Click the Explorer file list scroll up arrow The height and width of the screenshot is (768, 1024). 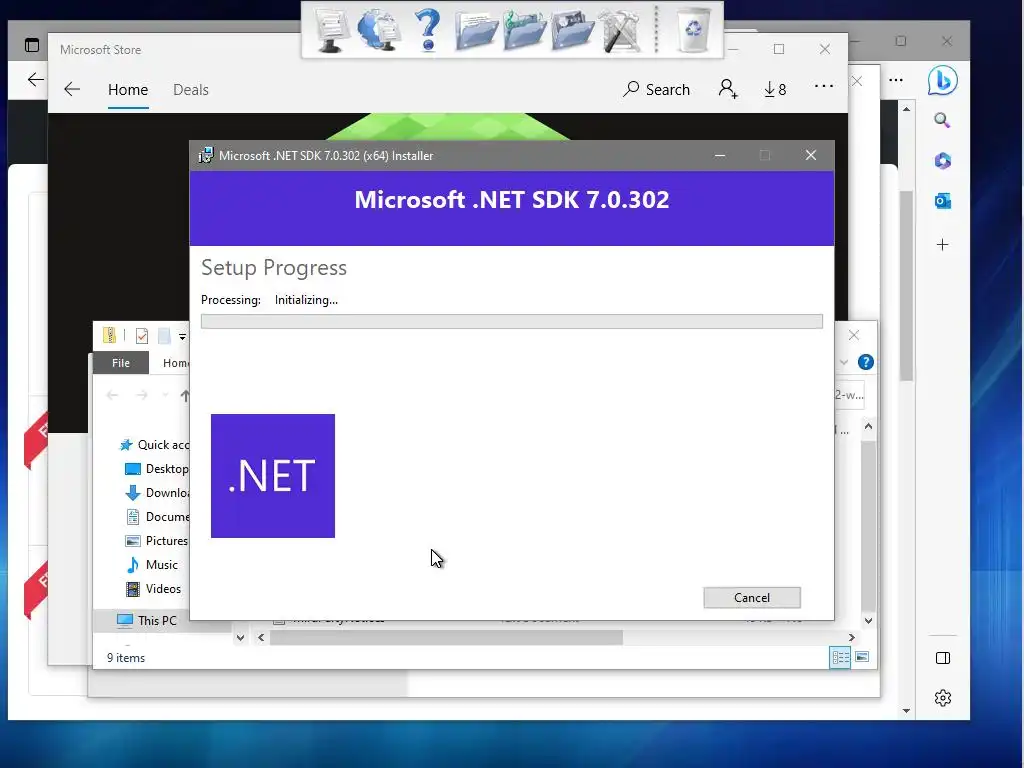point(869,426)
